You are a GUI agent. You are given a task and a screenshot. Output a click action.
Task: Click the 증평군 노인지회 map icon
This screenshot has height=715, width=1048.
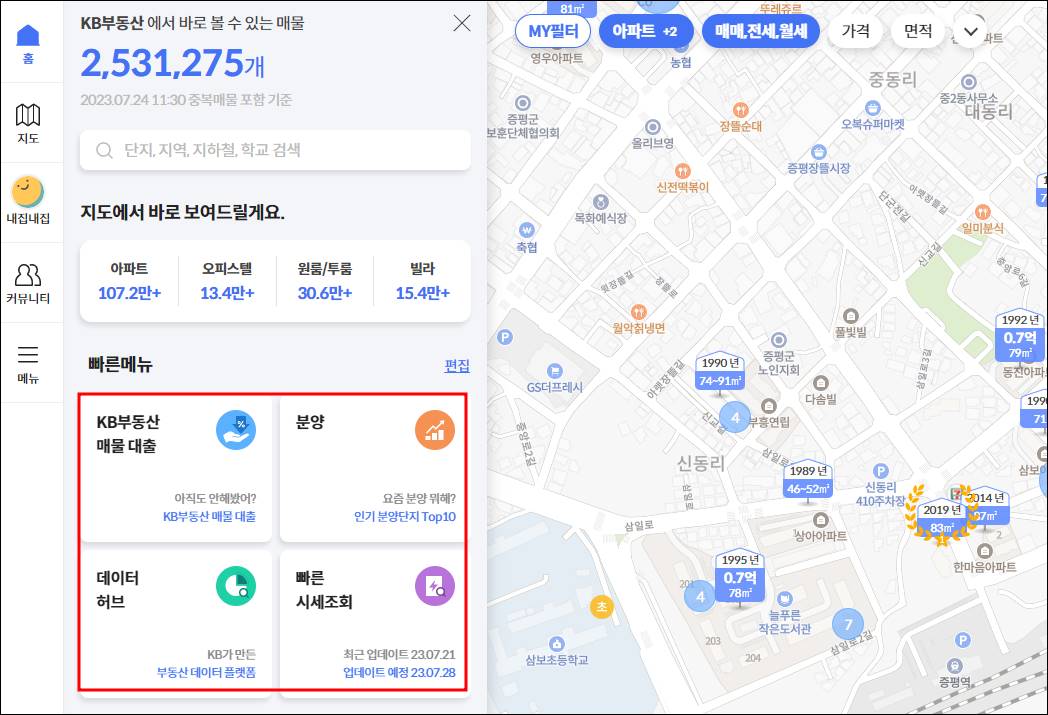pos(778,340)
